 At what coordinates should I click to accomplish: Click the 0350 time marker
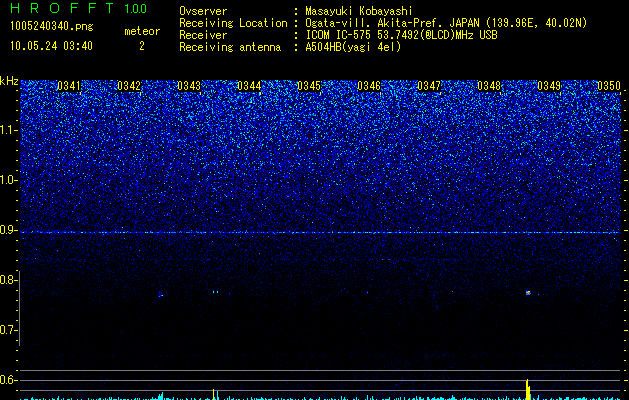(x=609, y=86)
